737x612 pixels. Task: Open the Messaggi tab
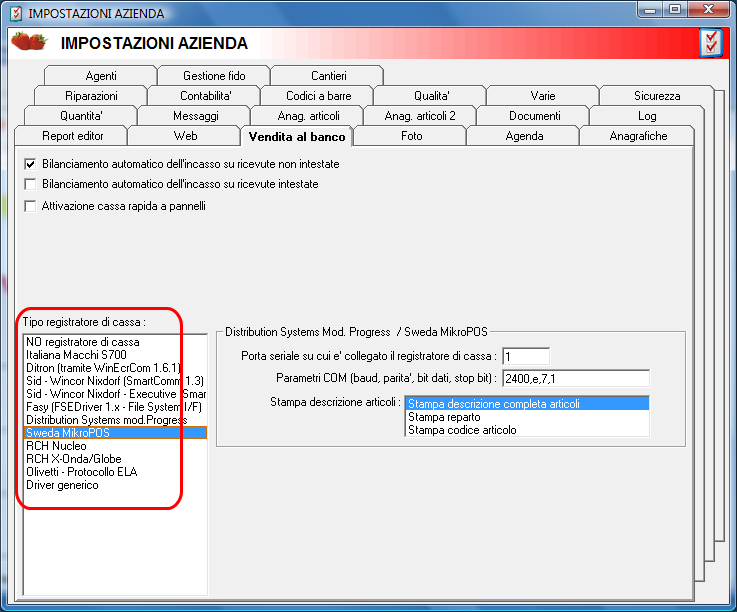pyautogui.click(x=195, y=116)
